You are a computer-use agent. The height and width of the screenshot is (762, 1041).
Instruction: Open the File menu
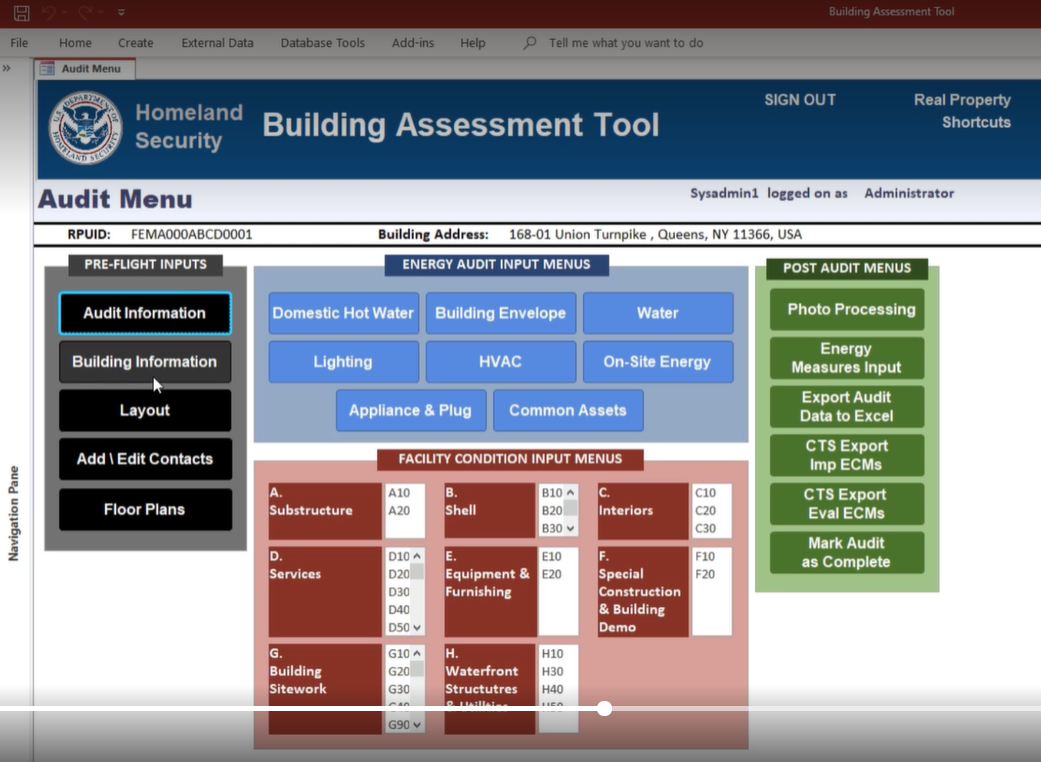tap(19, 43)
